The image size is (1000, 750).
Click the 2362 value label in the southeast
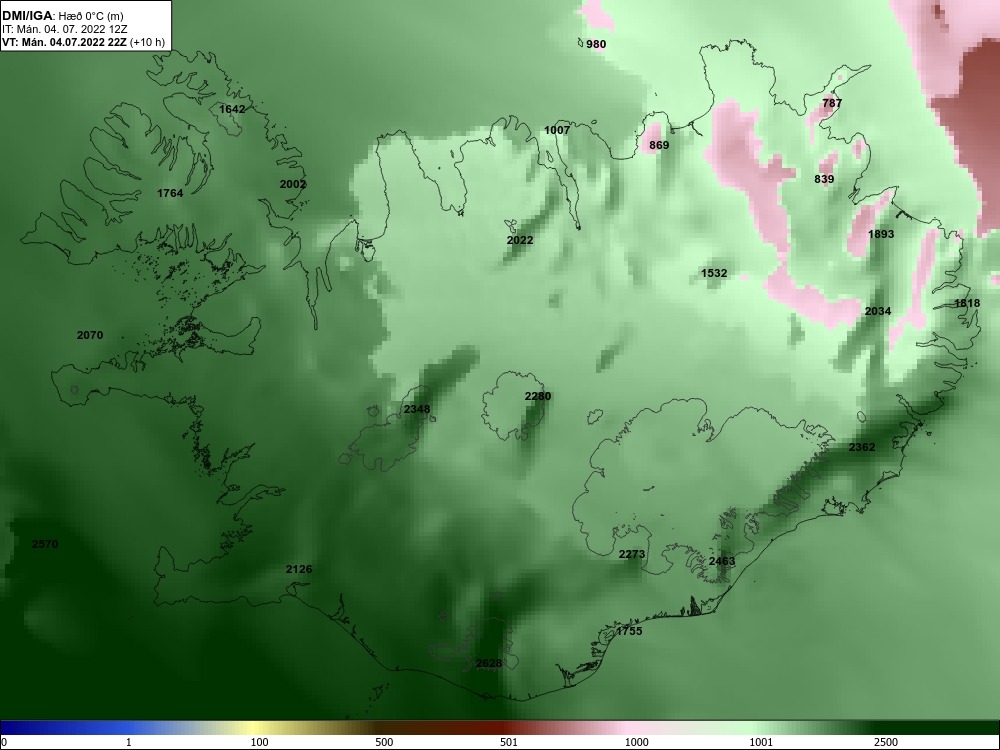[862, 447]
